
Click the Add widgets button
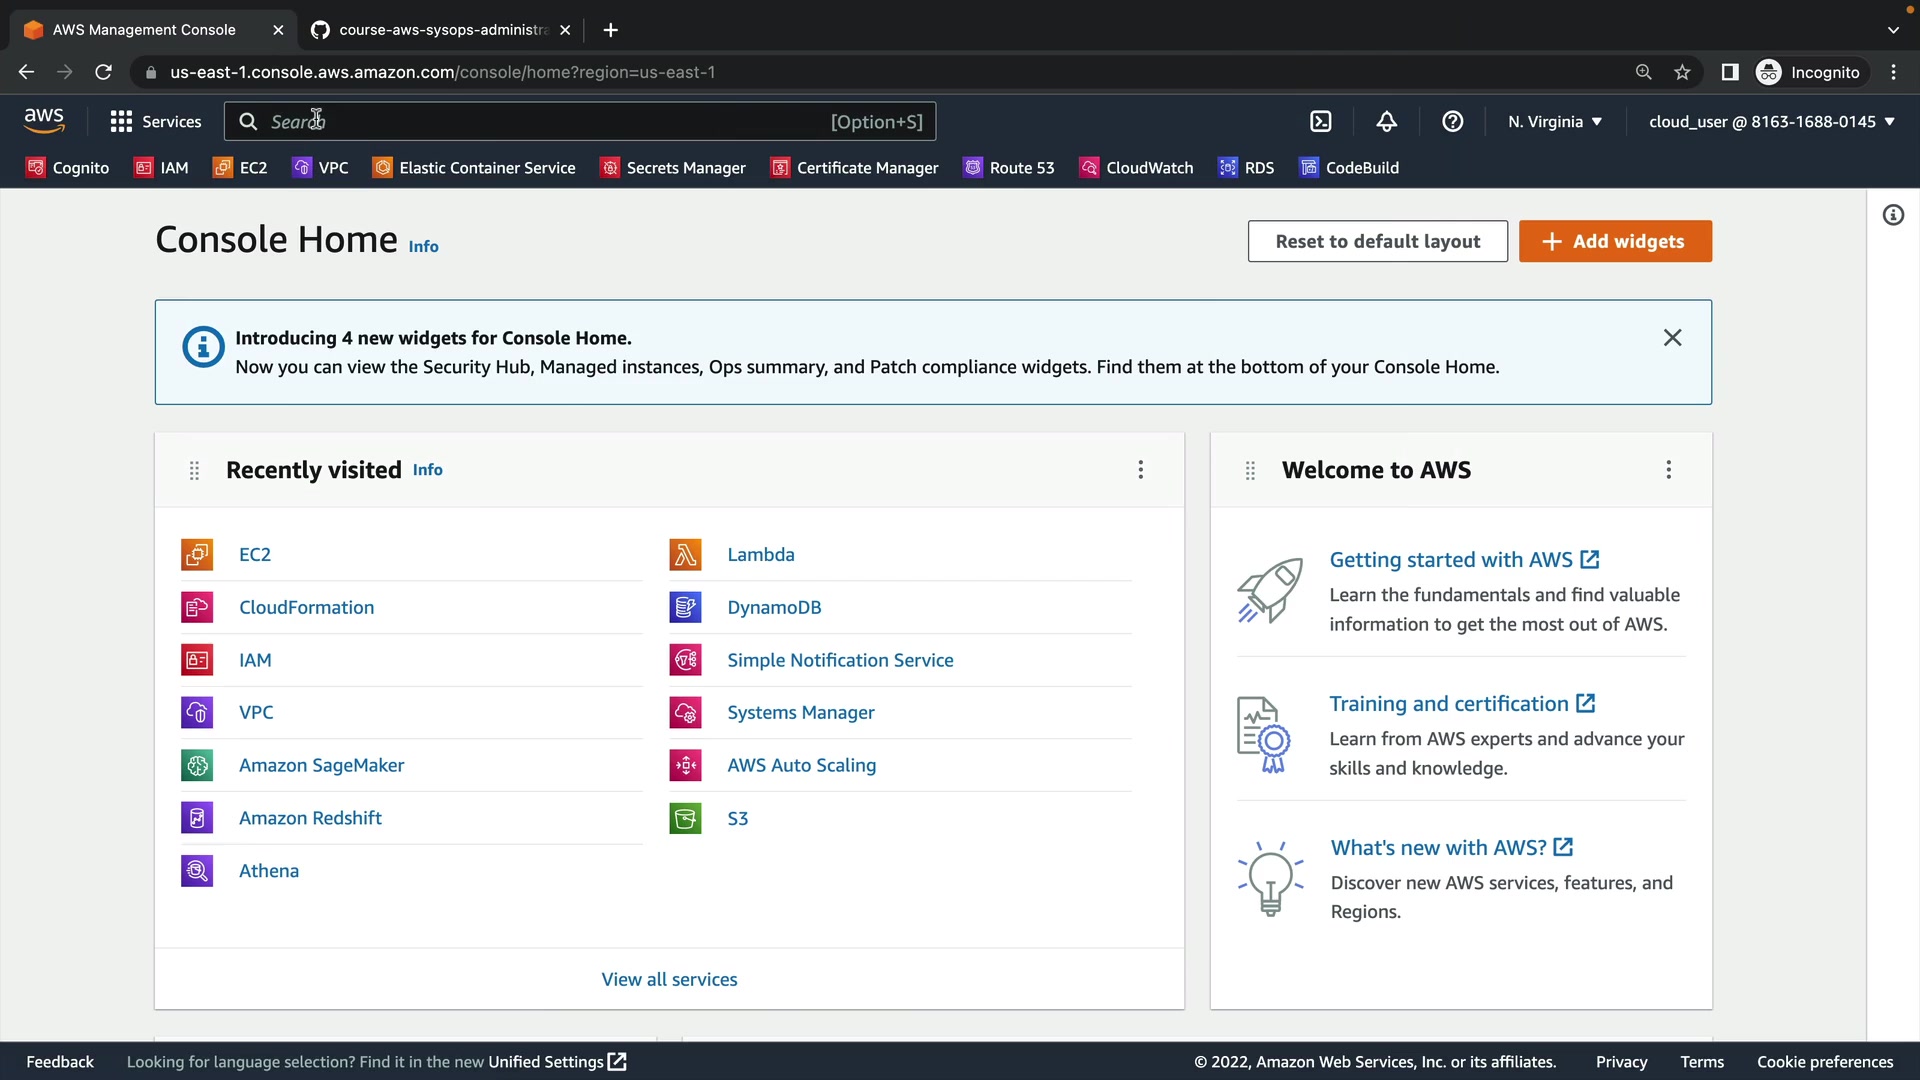1614,241
